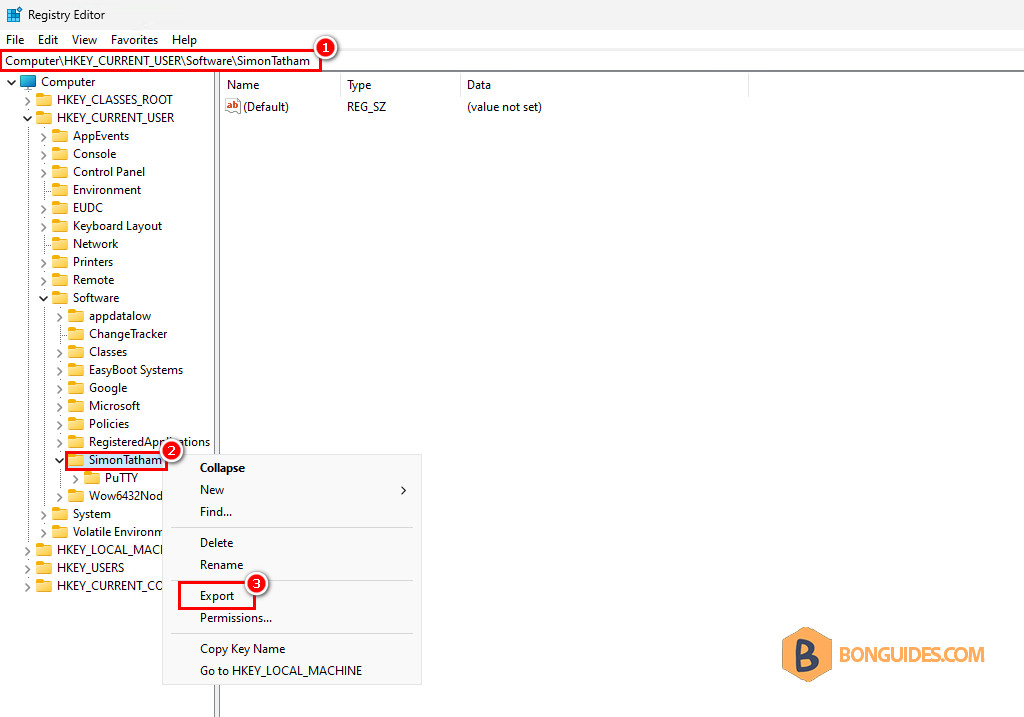
Task: Click the Registry Editor title bar icon
Action: click(x=14, y=14)
